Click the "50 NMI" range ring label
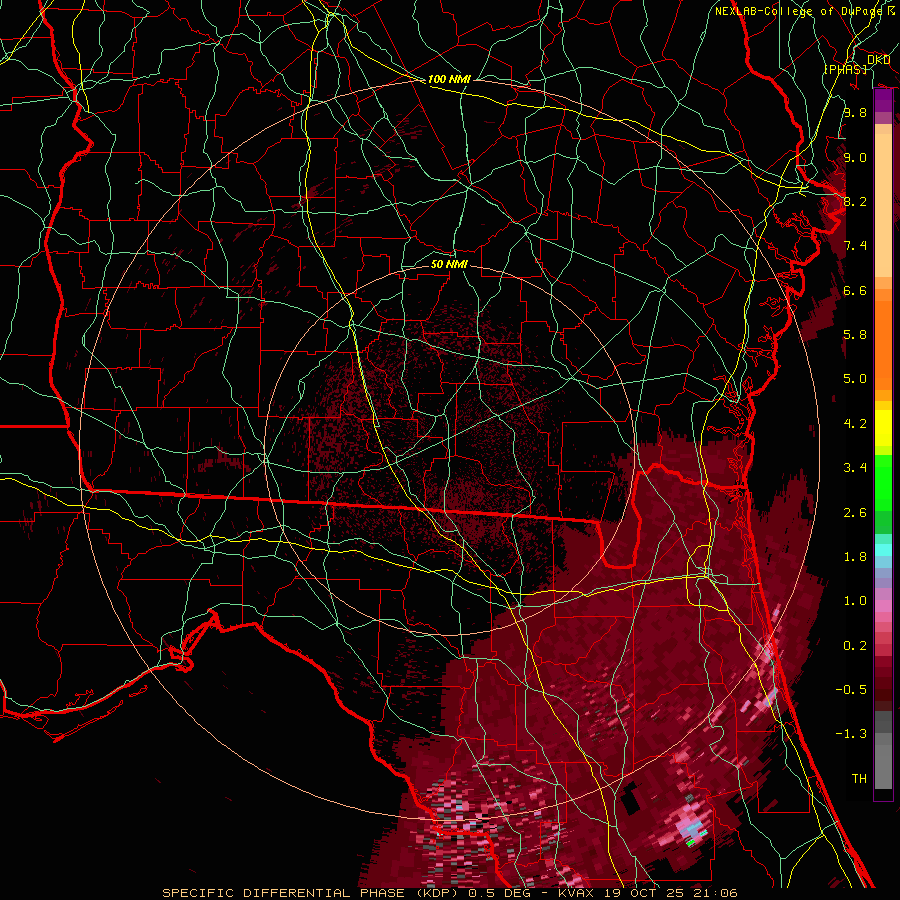This screenshot has height=900, width=900. 449,264
